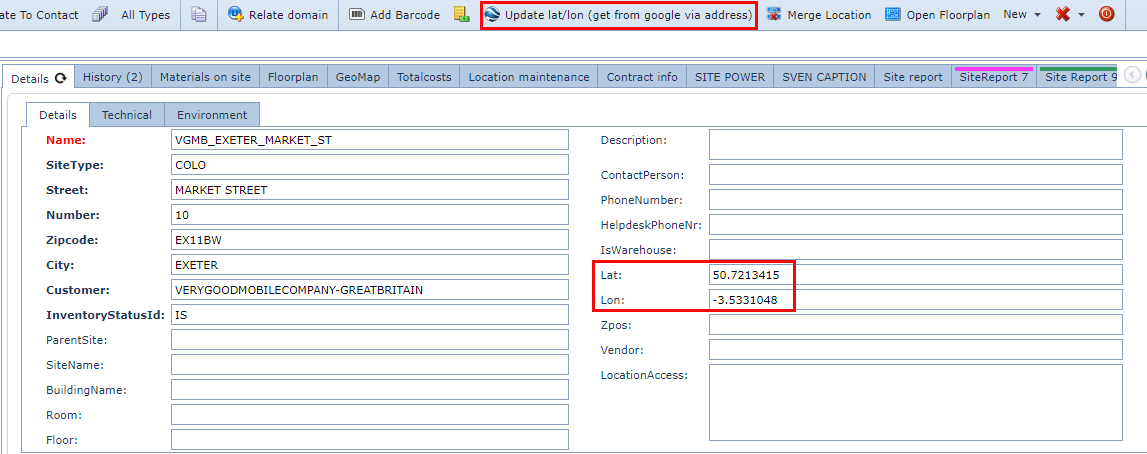This screenshot has width=1147, height=454.
Task: Open Floorplan from the toolbar
Action: tap(937, 15)
